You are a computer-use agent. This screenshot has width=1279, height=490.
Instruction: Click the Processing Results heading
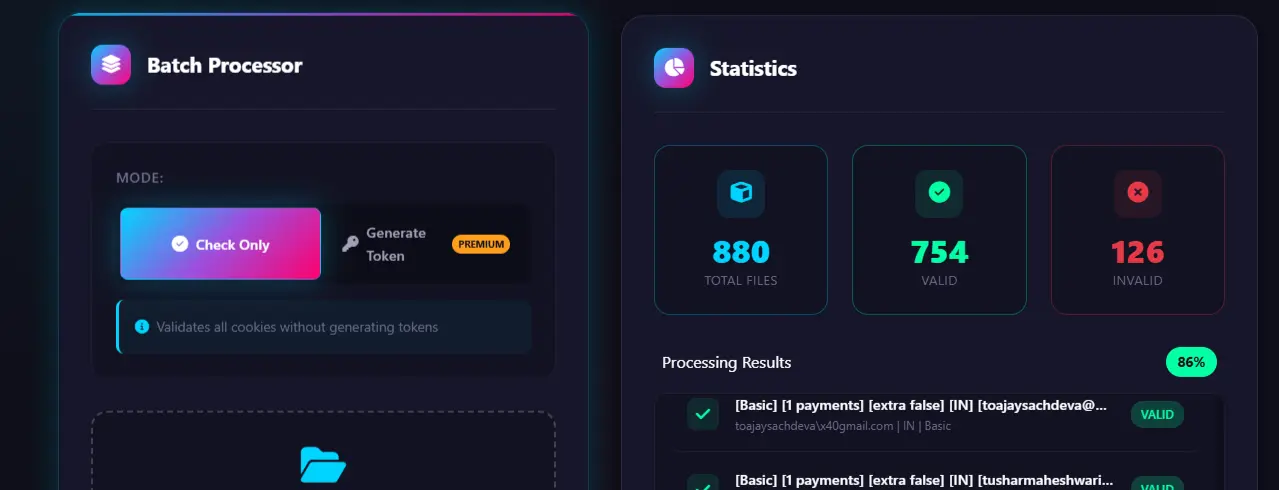click(x=726, y=362)
